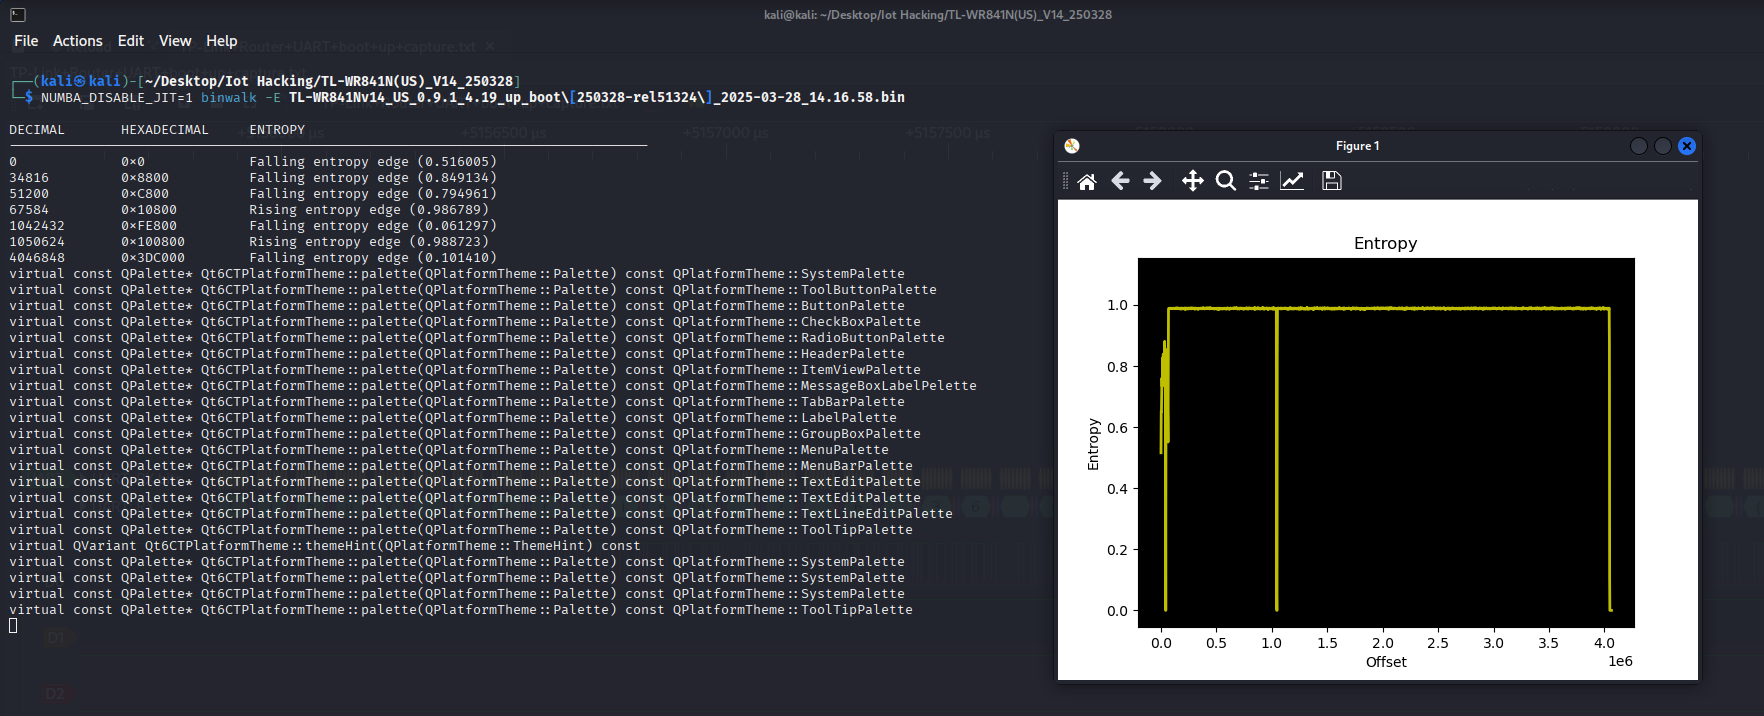Open Configure subplots sliders dialog
Screen dimensions: 1764x716
(1259, 181)
